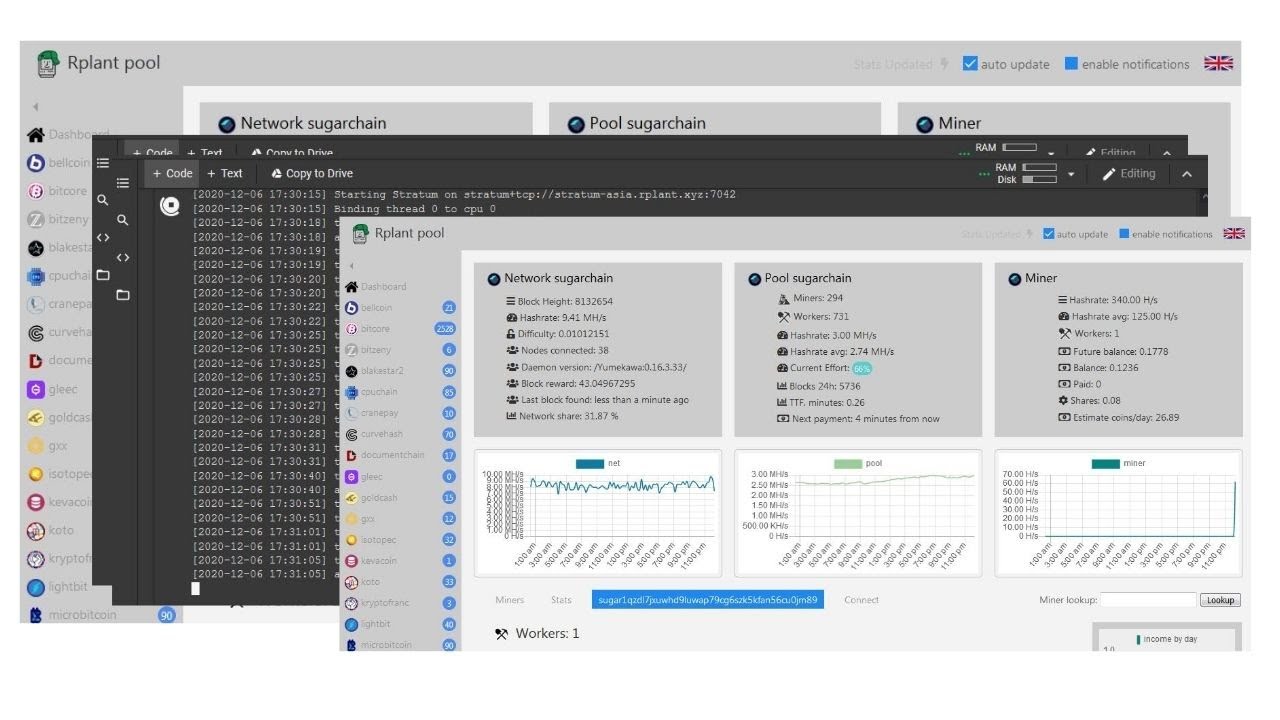This screenshot has width=1280, height=720.
Task: Select cranepay icon in front Rplant sidebar
Action: point(351,413)
